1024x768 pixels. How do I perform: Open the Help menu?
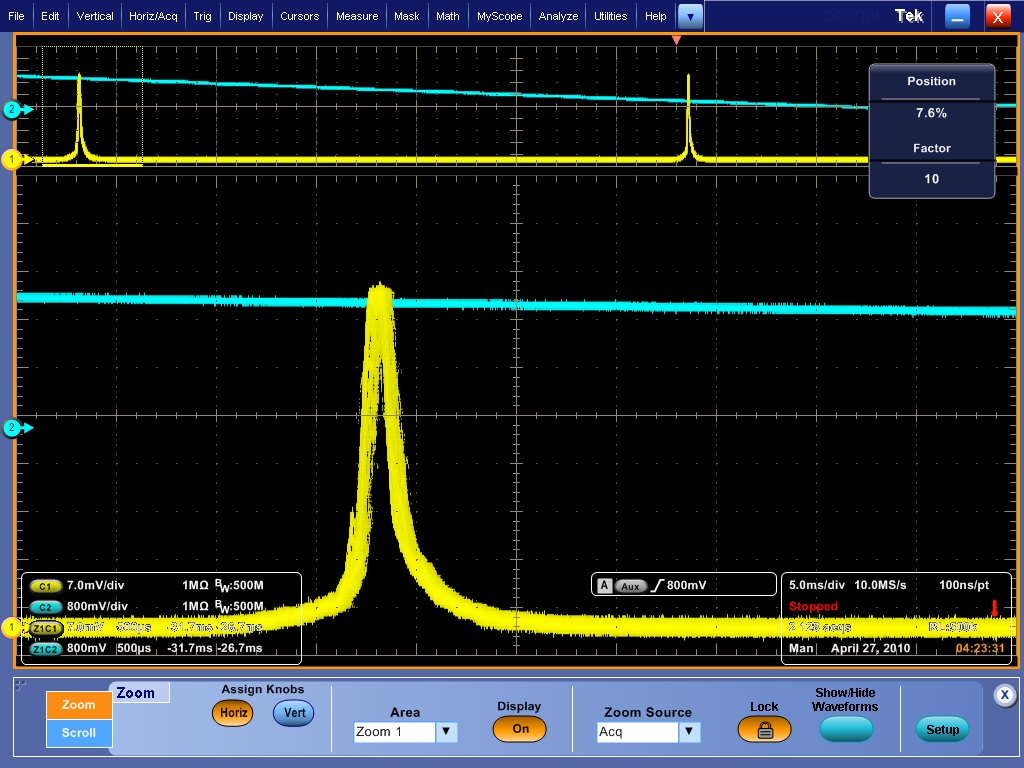pyautogui.click(x=656, y=16)
